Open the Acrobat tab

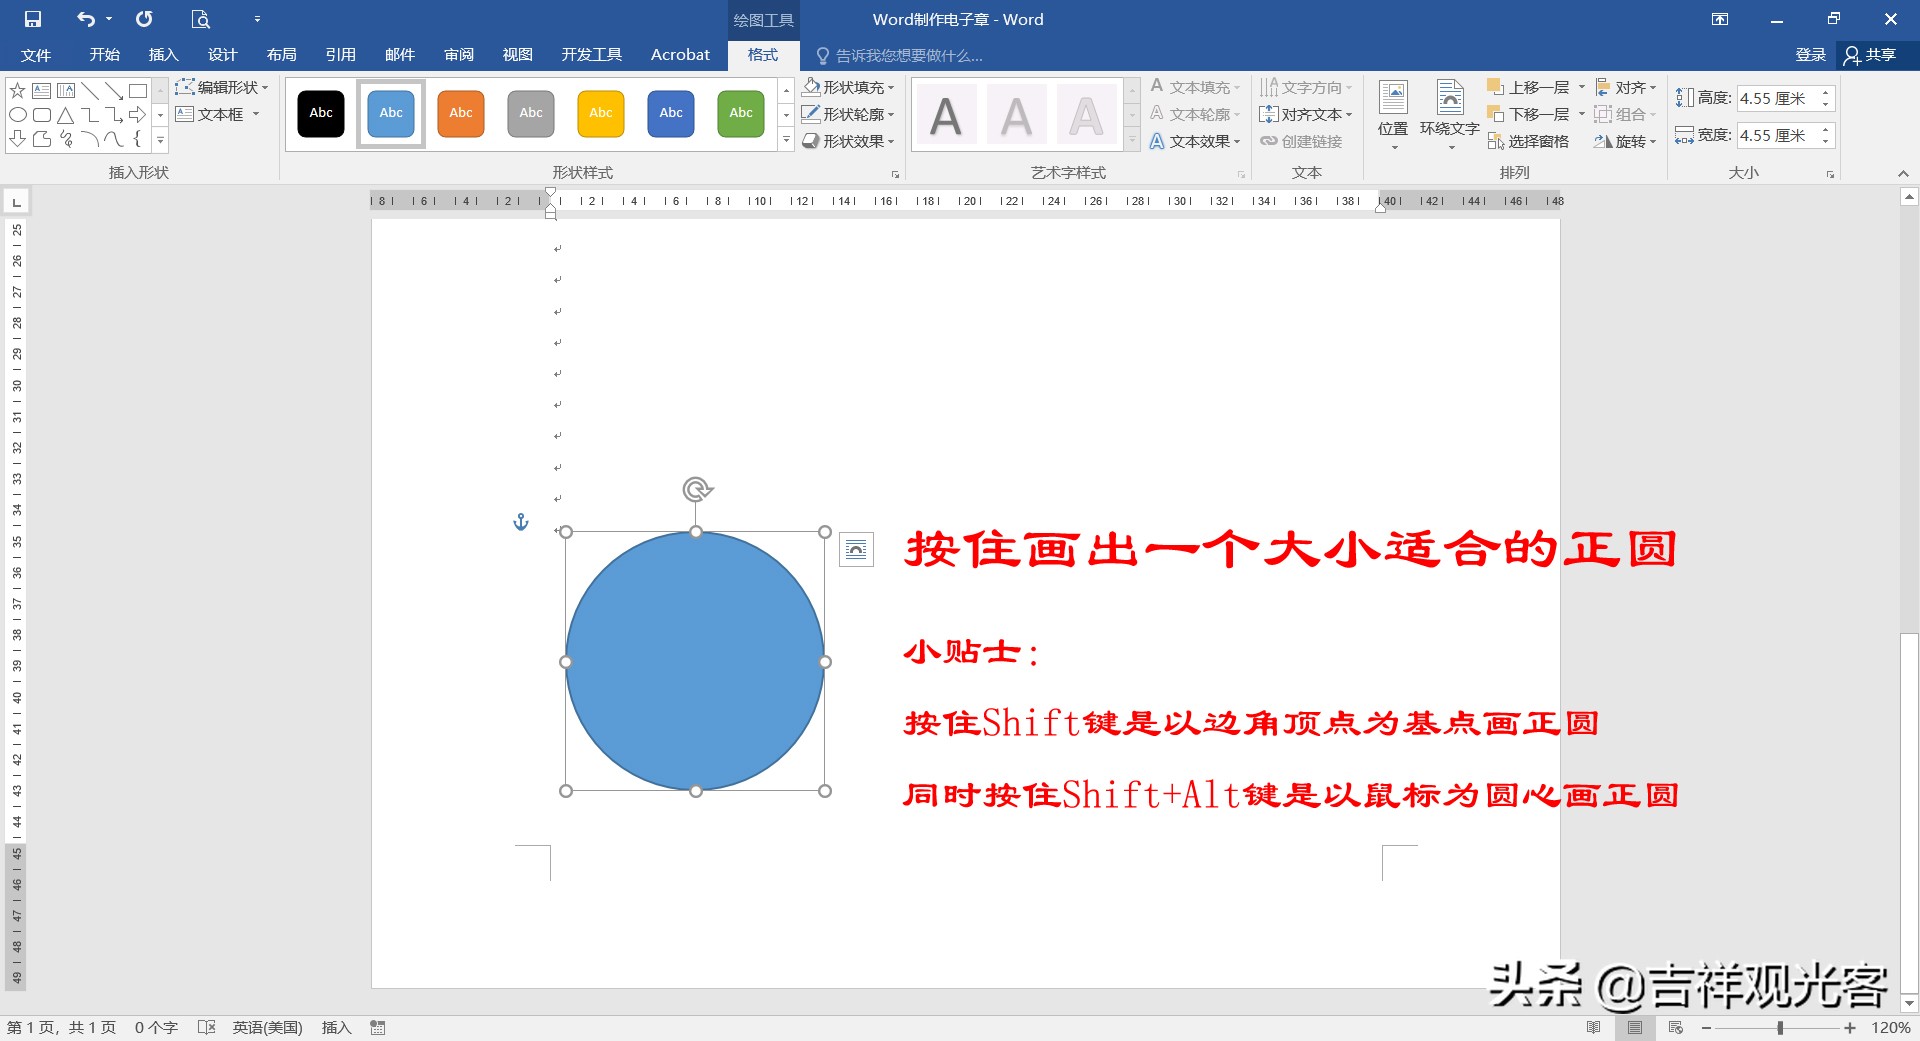(x=680, y=54)
